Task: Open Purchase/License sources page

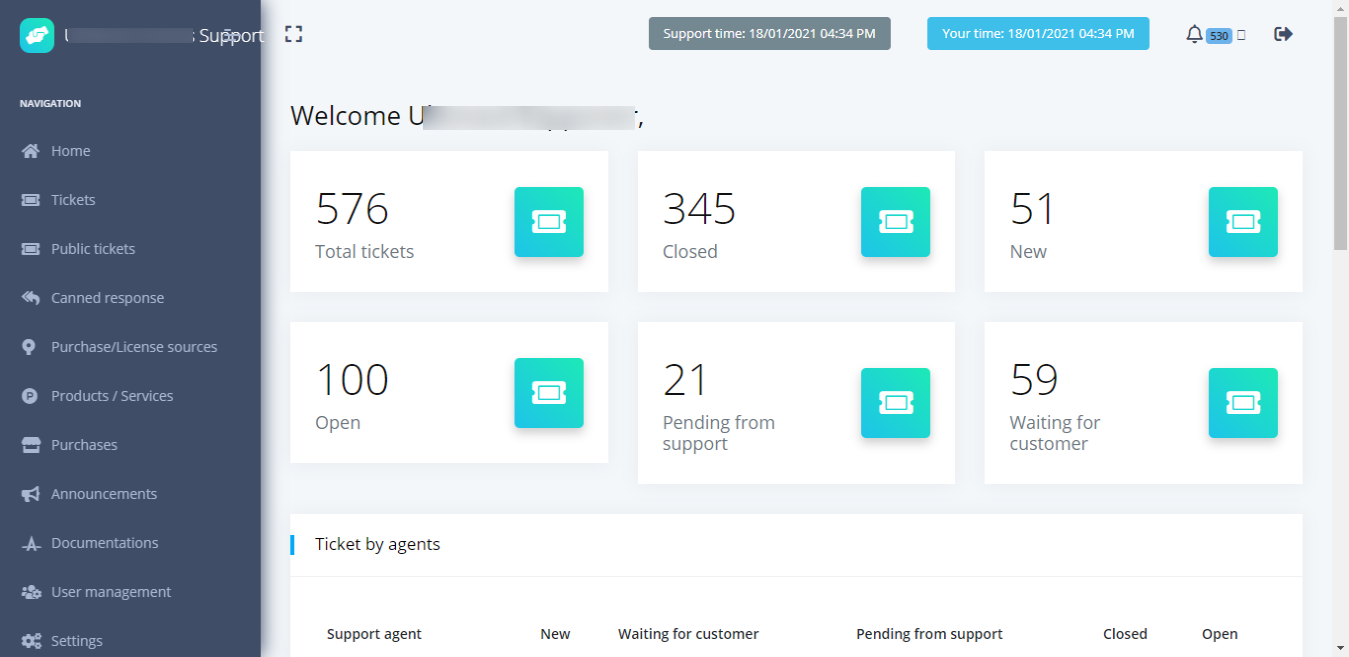Action: click(x=134, y=346)
